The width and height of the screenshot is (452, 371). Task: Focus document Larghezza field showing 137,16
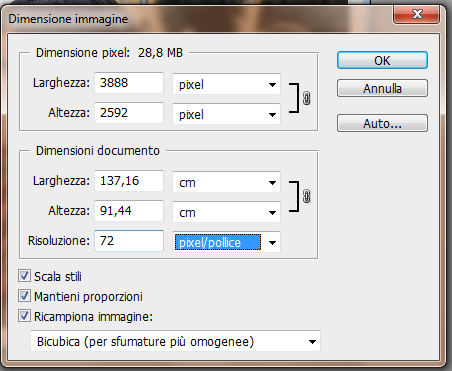(129, 181)
